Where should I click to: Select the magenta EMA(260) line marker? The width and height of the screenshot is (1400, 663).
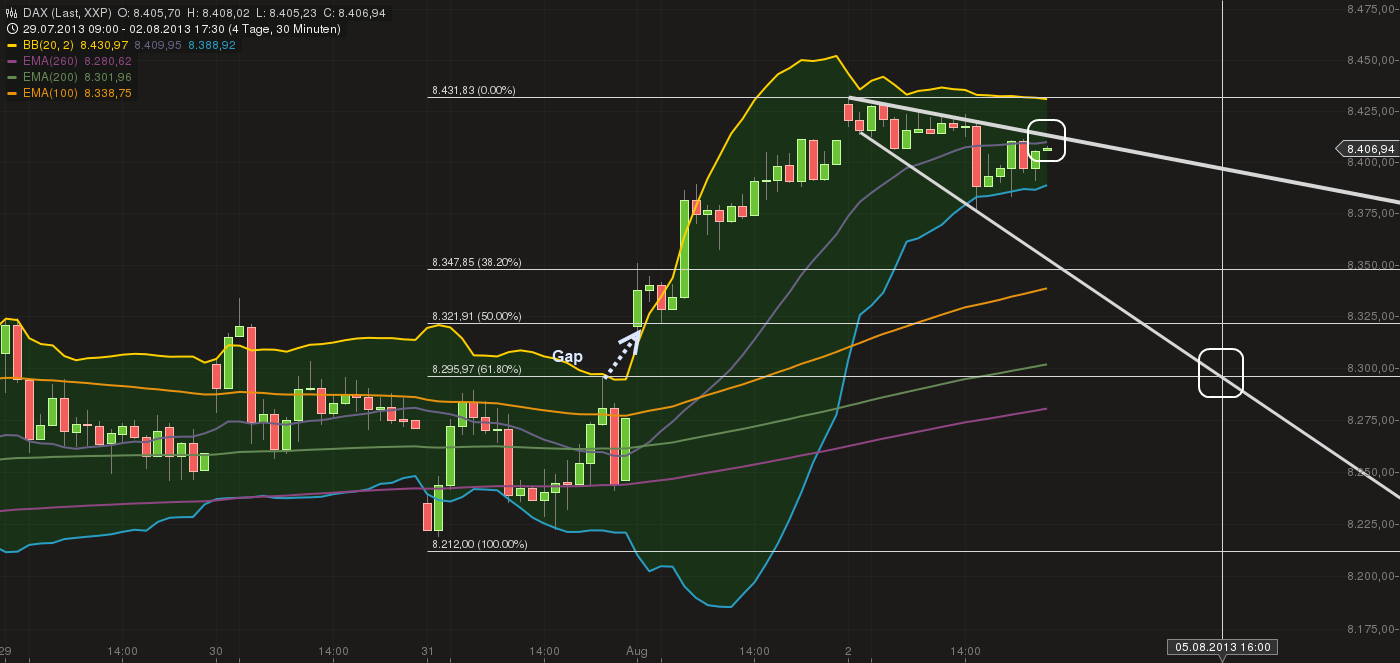click(14, 60)
